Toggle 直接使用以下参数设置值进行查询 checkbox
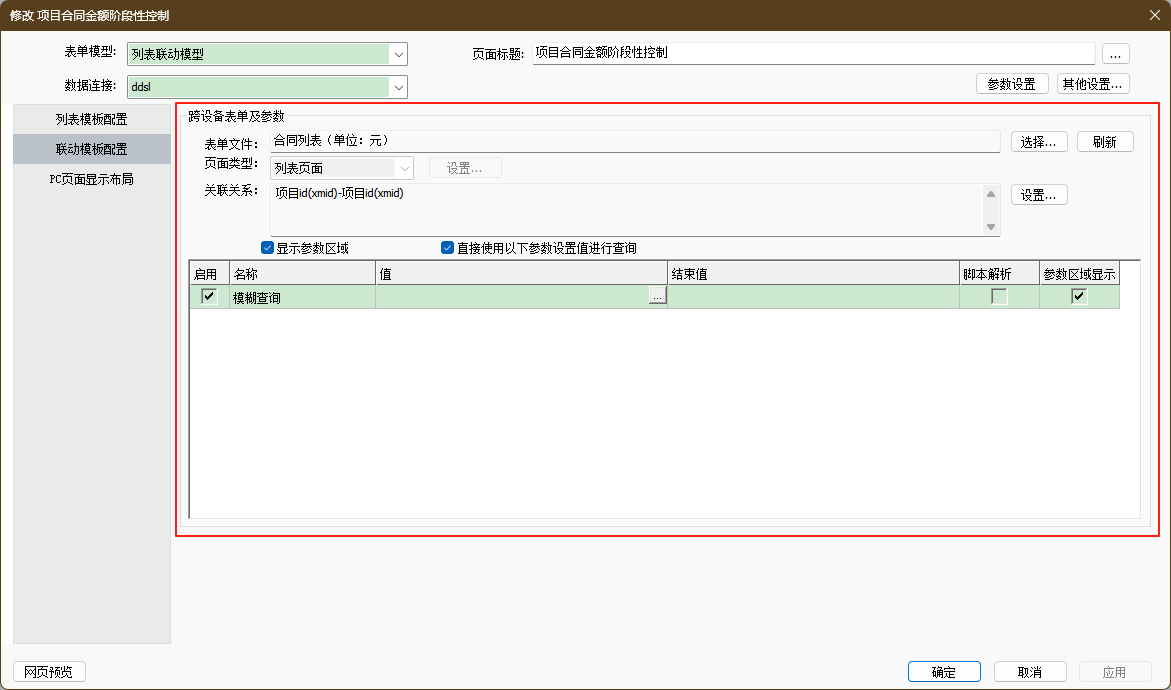The width and height of the screenshot is (1171, 690). point(448,248)
